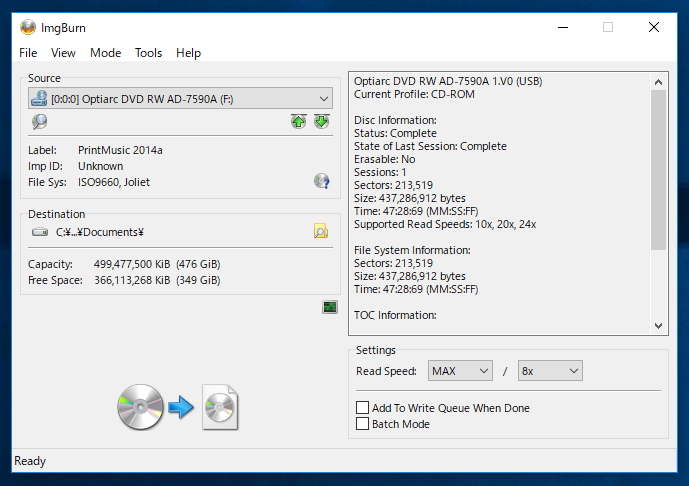Screen dimensions: 689x486
Task: Click the ImgBurn logo in title bar
Action: [x=28, y=27]
